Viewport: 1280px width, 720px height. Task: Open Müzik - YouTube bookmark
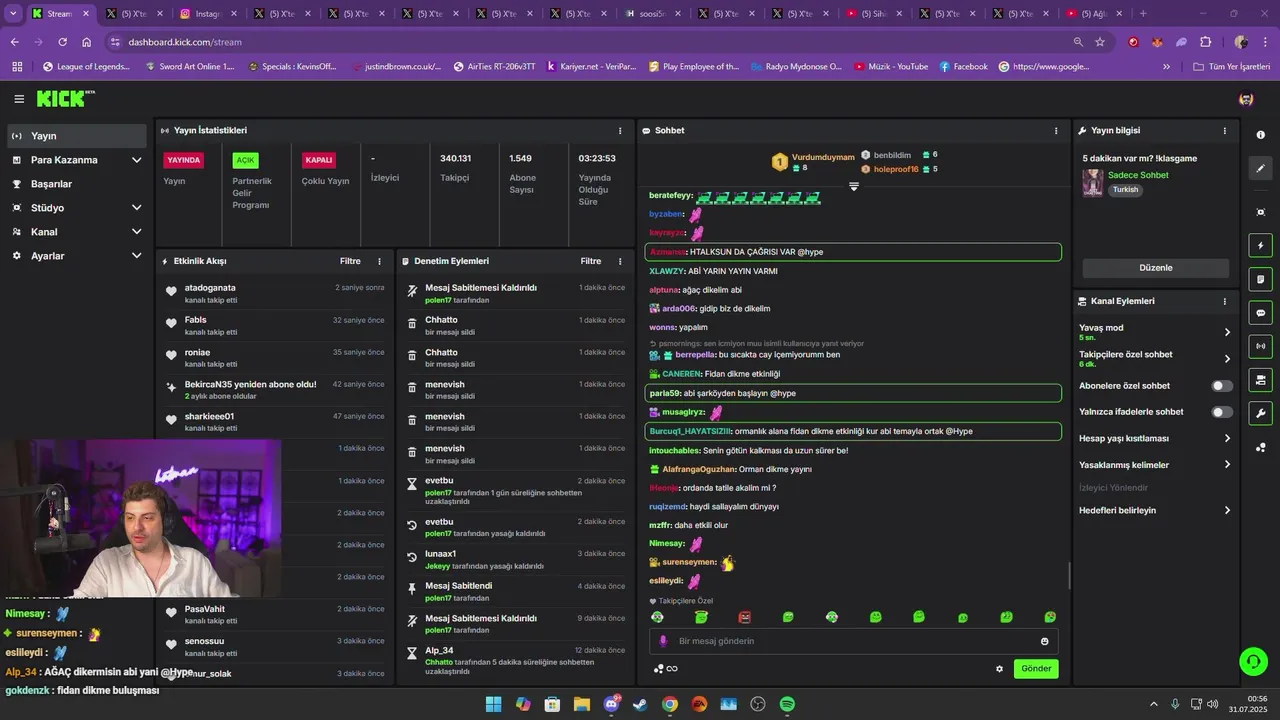coord(889,67)
